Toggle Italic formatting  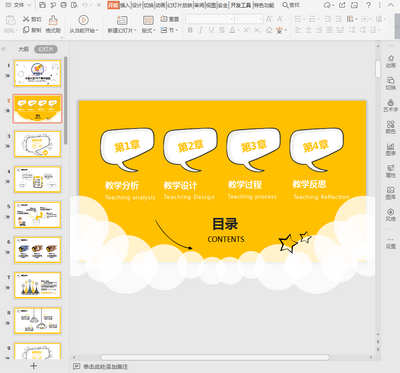coord(201,30)
